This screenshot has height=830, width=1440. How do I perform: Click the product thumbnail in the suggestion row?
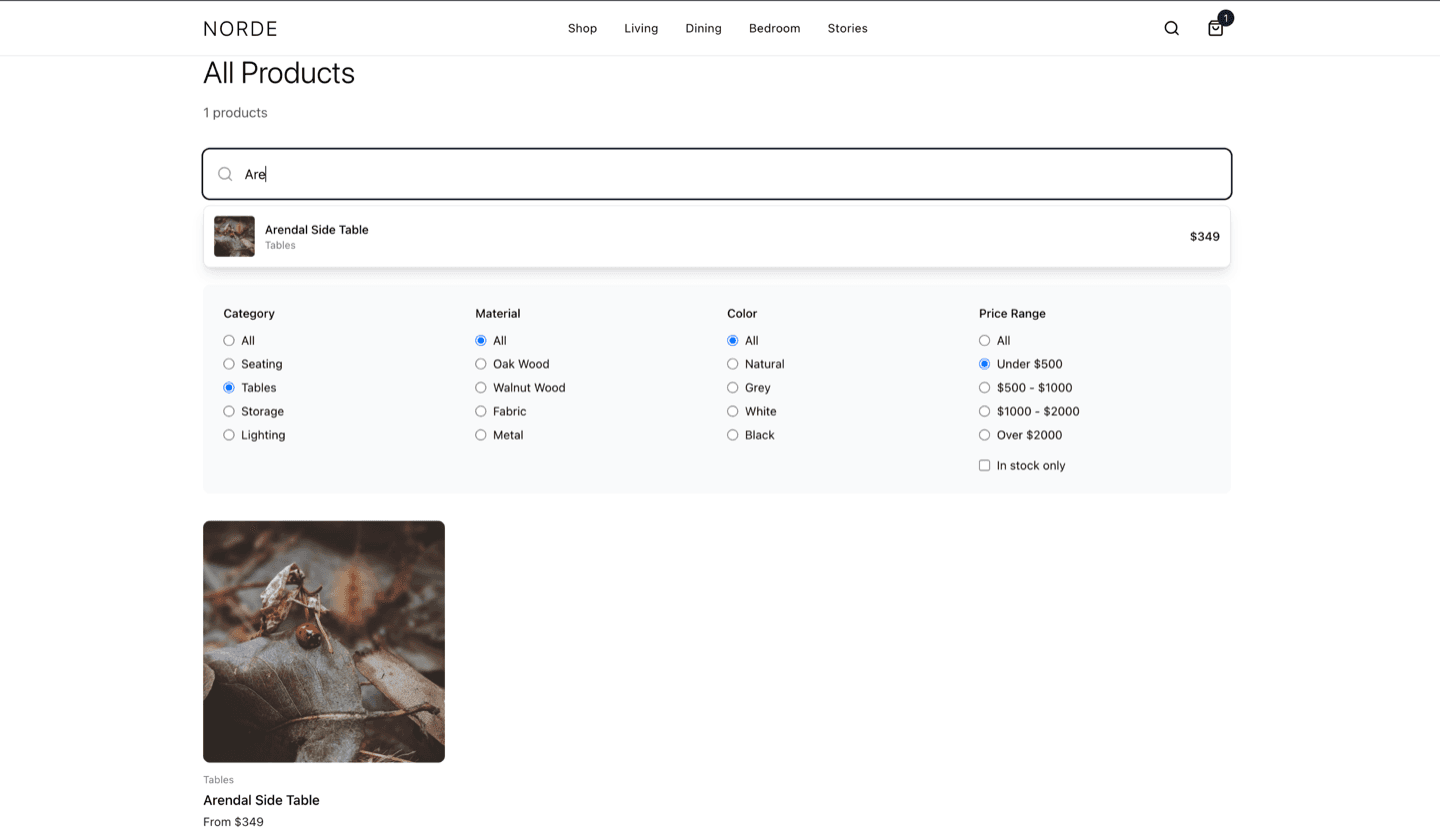[234, 236]
